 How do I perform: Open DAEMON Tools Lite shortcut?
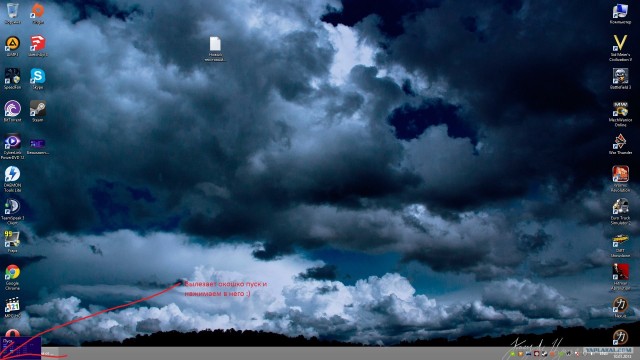pyautogui.click(x=12, y=179)
